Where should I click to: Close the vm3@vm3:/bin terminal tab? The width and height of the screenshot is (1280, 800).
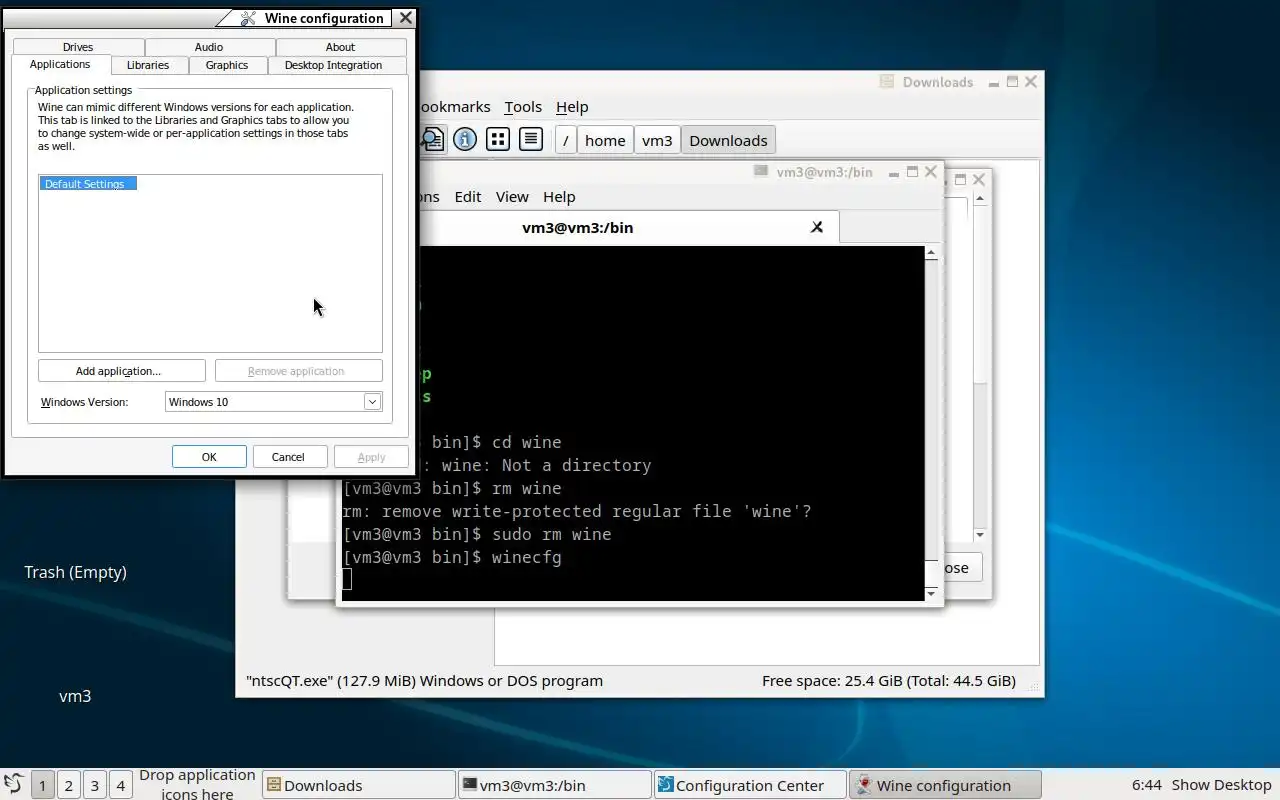coord(817,227)
